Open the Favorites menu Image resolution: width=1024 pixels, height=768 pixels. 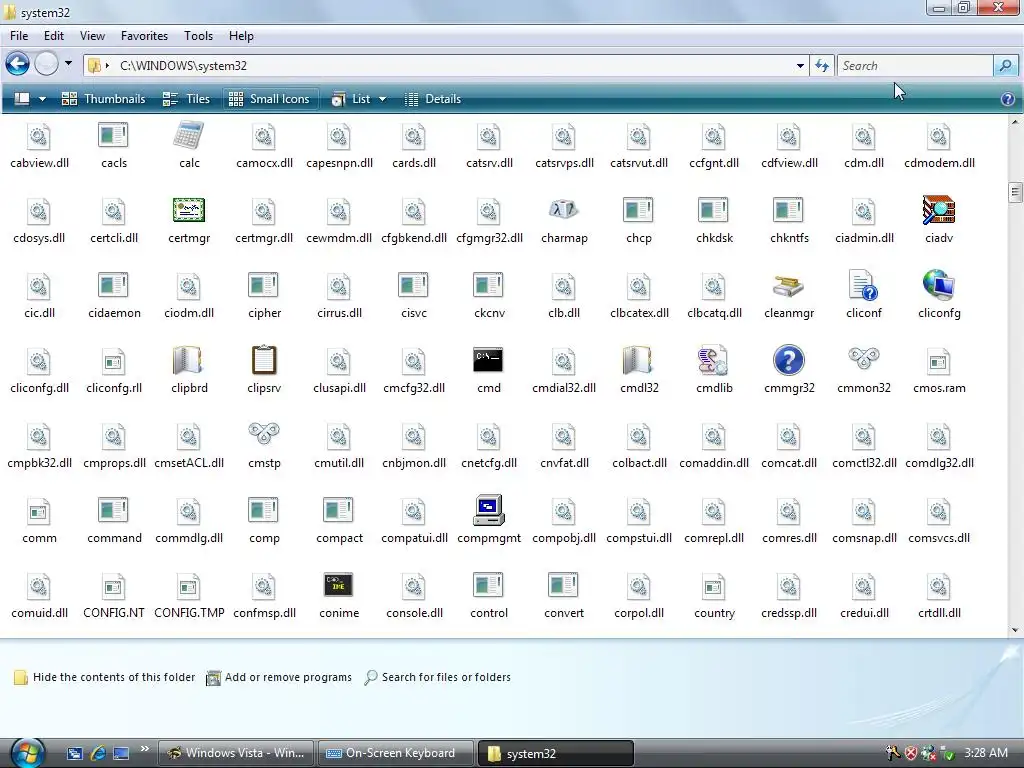[144, 36]
